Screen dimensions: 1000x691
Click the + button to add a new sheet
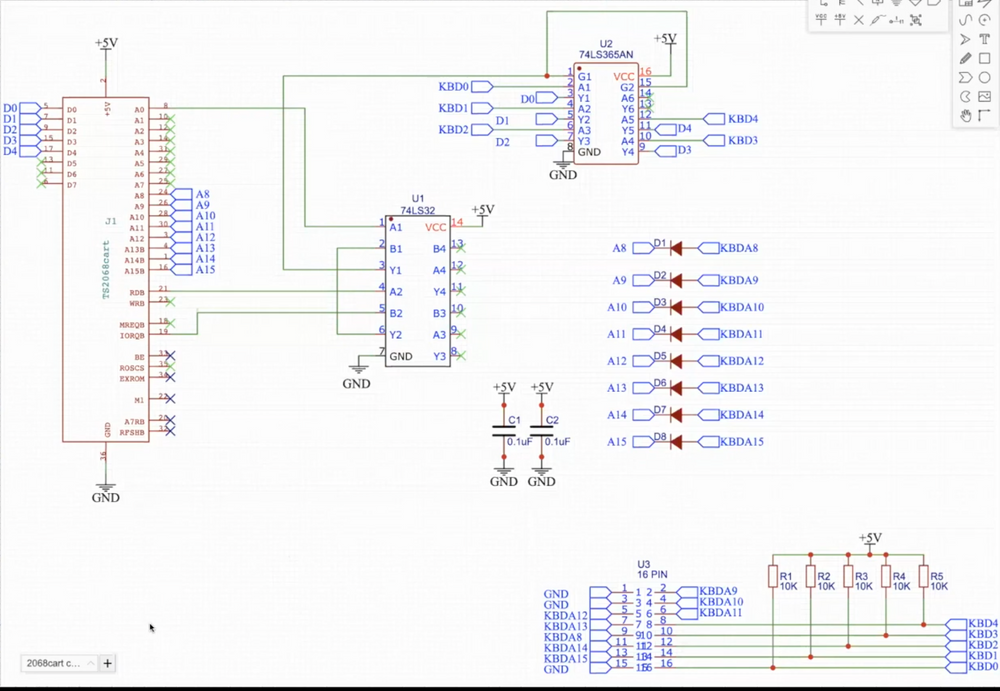(107, 663)
